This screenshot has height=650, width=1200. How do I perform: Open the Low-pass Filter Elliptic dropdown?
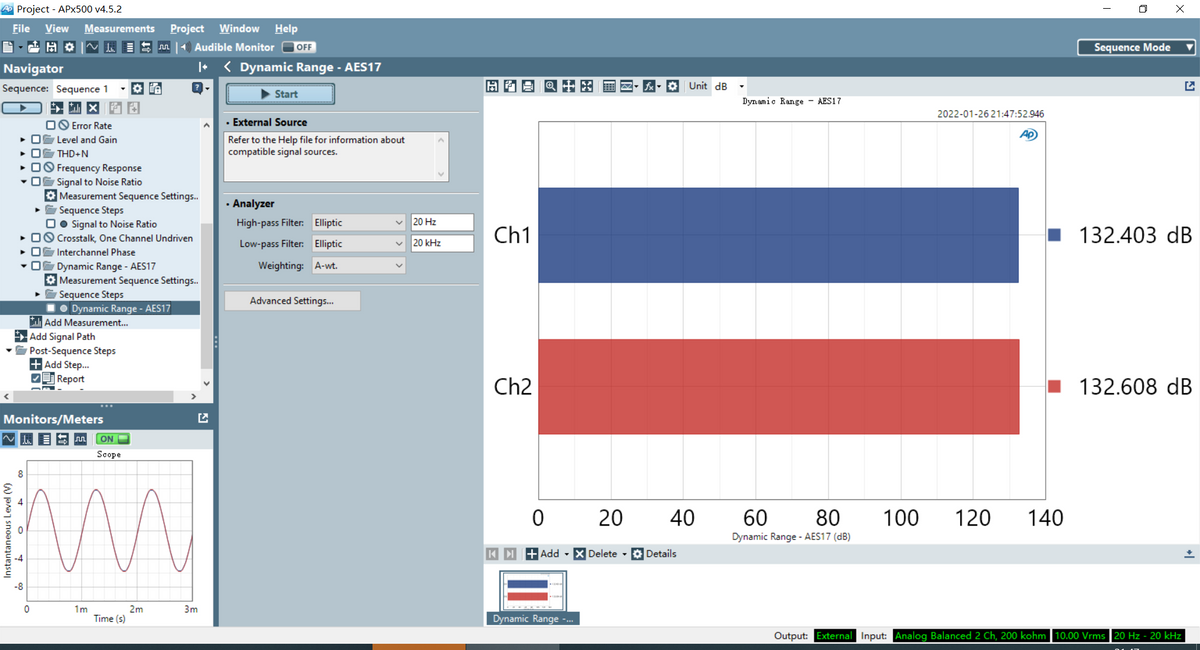click(359, 244)
